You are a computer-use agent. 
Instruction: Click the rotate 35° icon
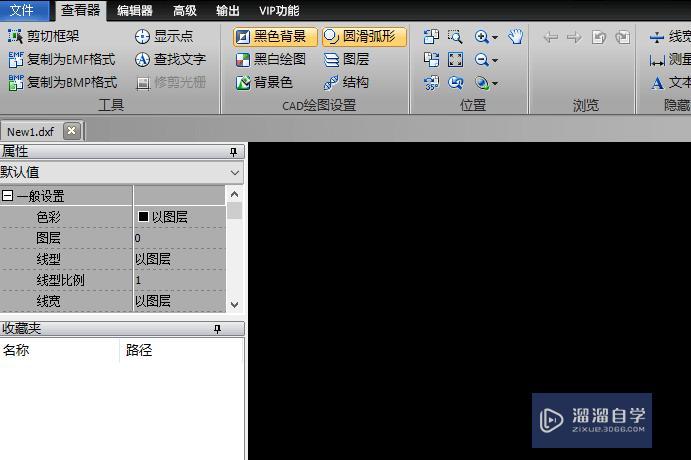tap(431, 83)
